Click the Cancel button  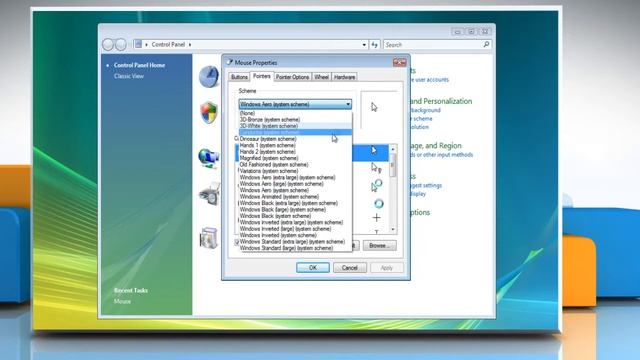350,268
